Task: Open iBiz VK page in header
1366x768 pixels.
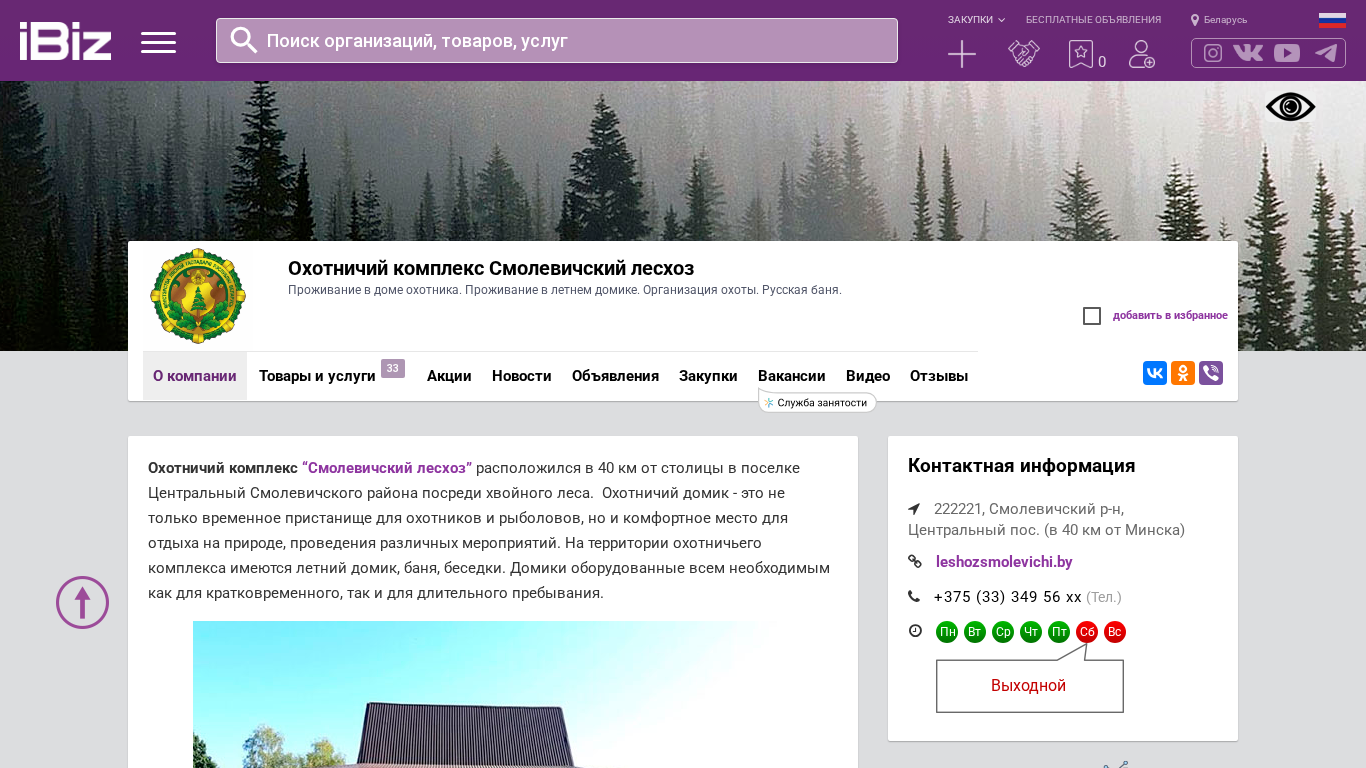Action: click(1248, 53)
